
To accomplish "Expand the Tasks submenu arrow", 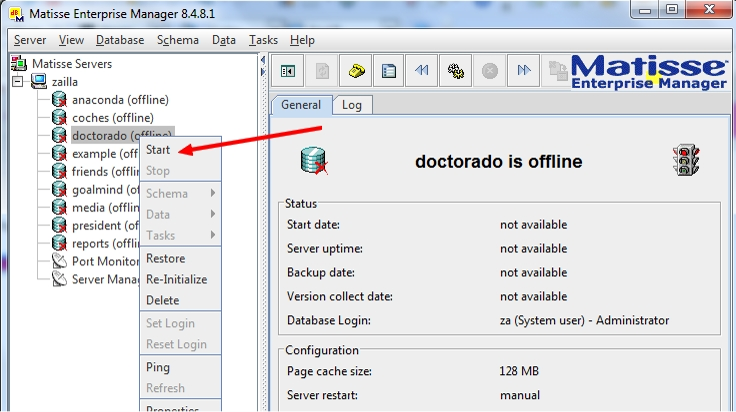I will click(x=213, y=235).
